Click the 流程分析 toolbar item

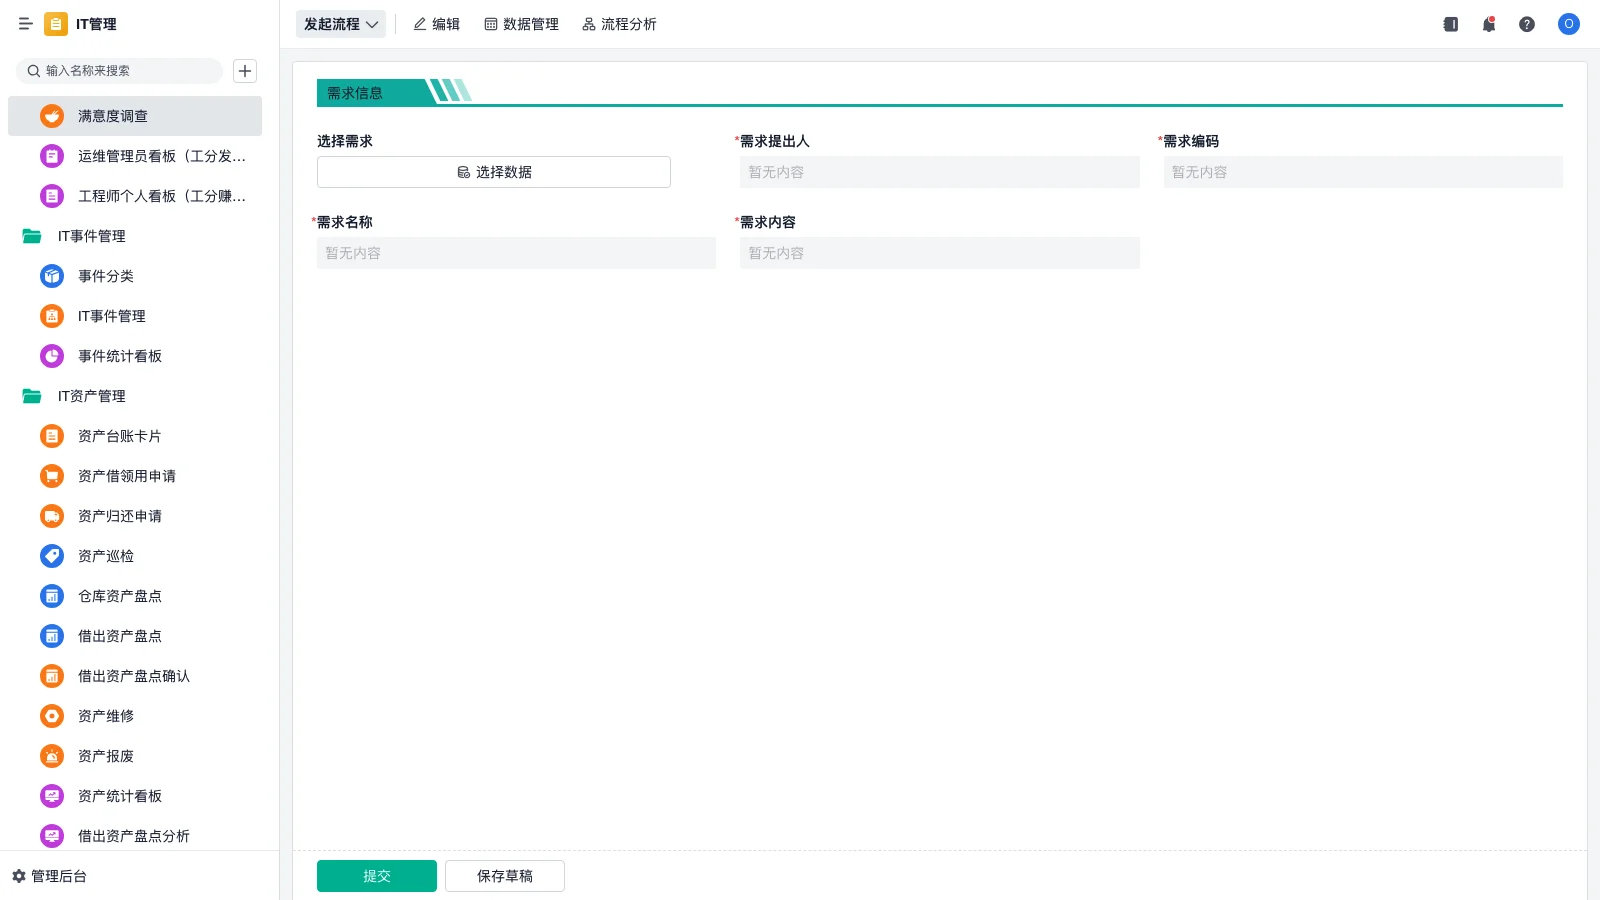coord(620,24)
